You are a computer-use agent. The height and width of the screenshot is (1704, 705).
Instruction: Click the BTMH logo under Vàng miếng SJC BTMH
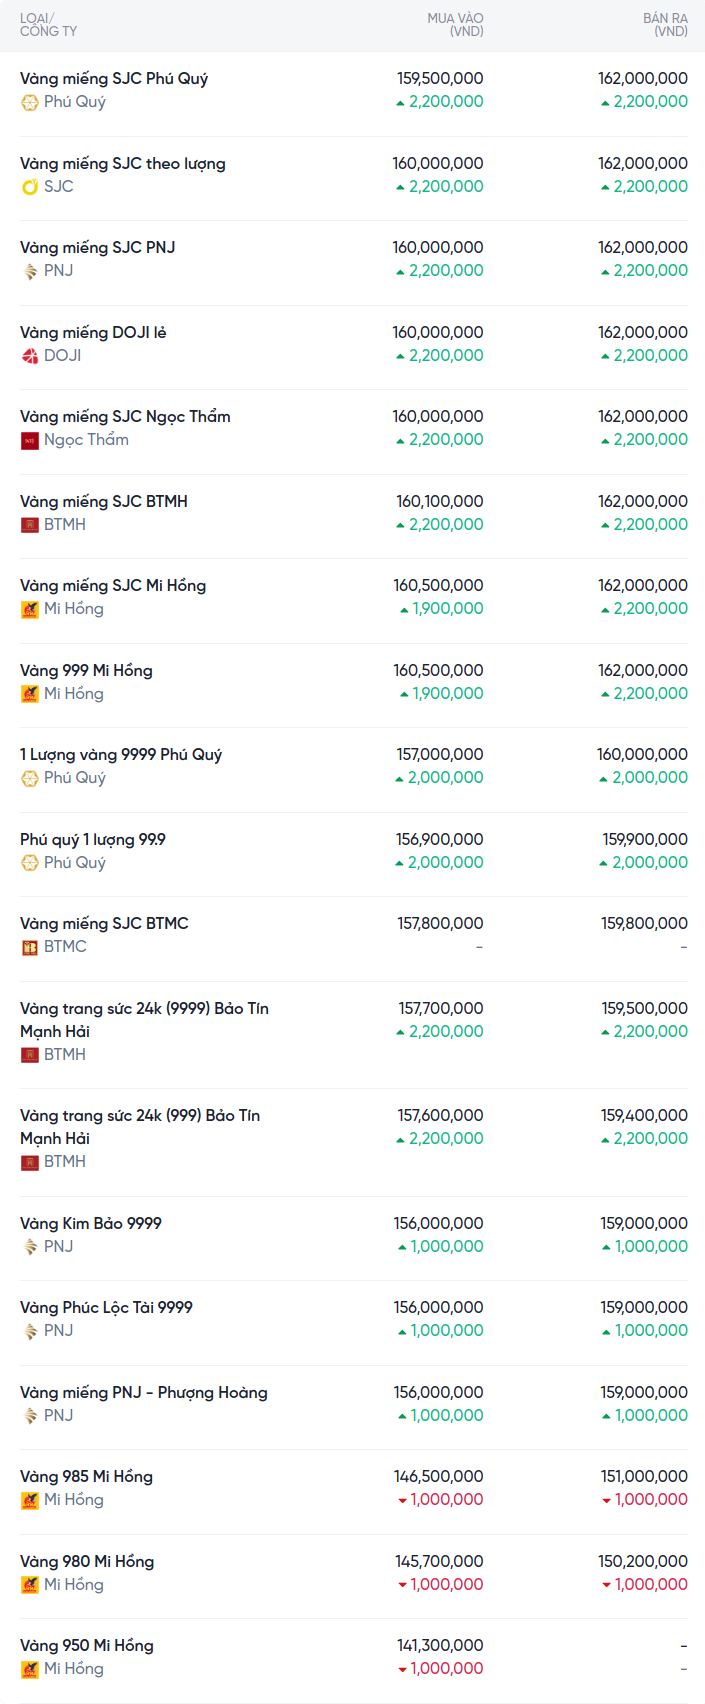[30, 525]
